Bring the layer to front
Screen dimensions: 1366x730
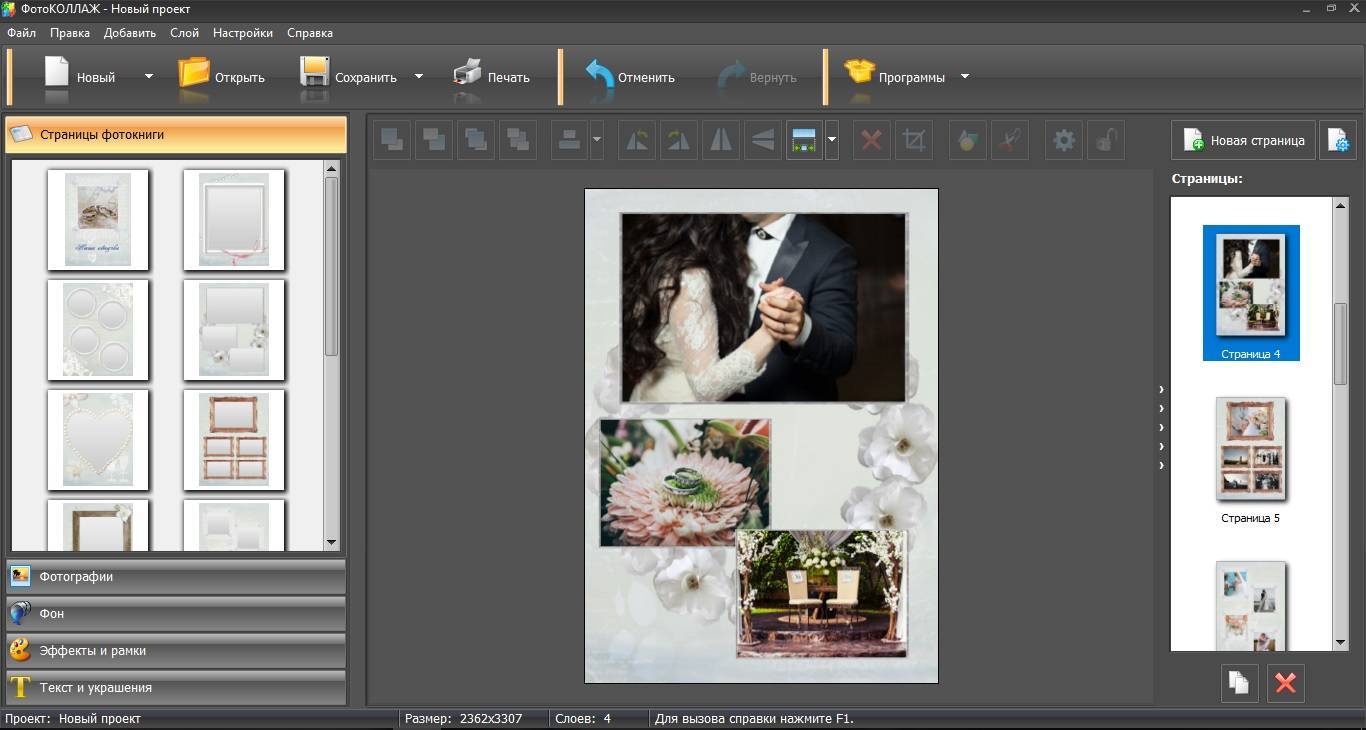coord(392,141)
